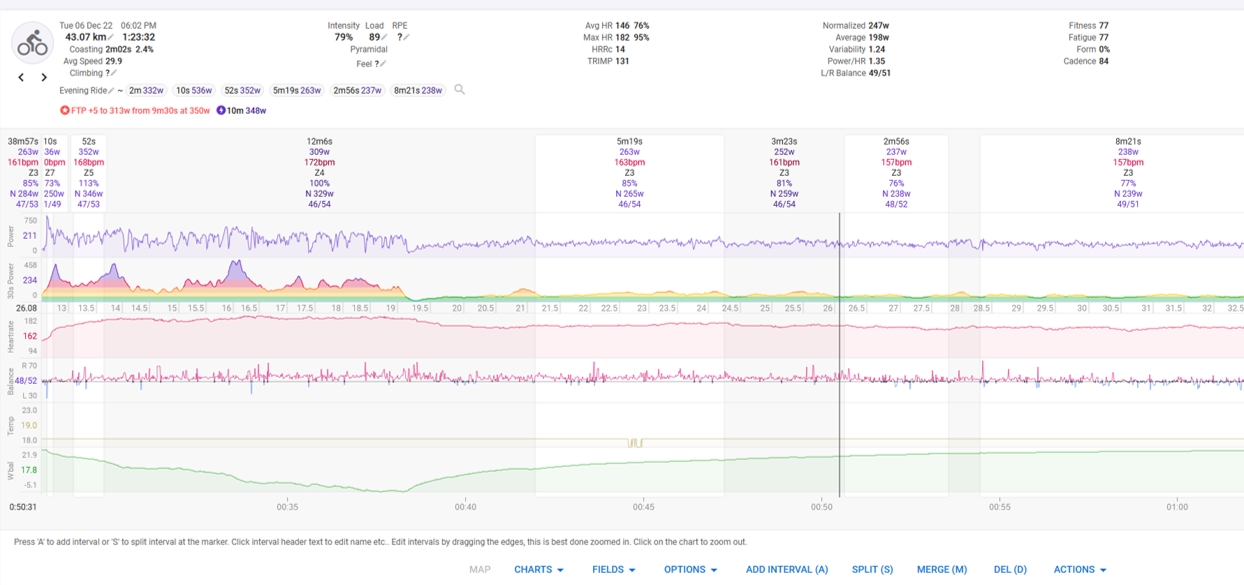Click the 12m6s Z4 interval header
Viewport: 1244px width, 585px height.
(x=320, y=172)
